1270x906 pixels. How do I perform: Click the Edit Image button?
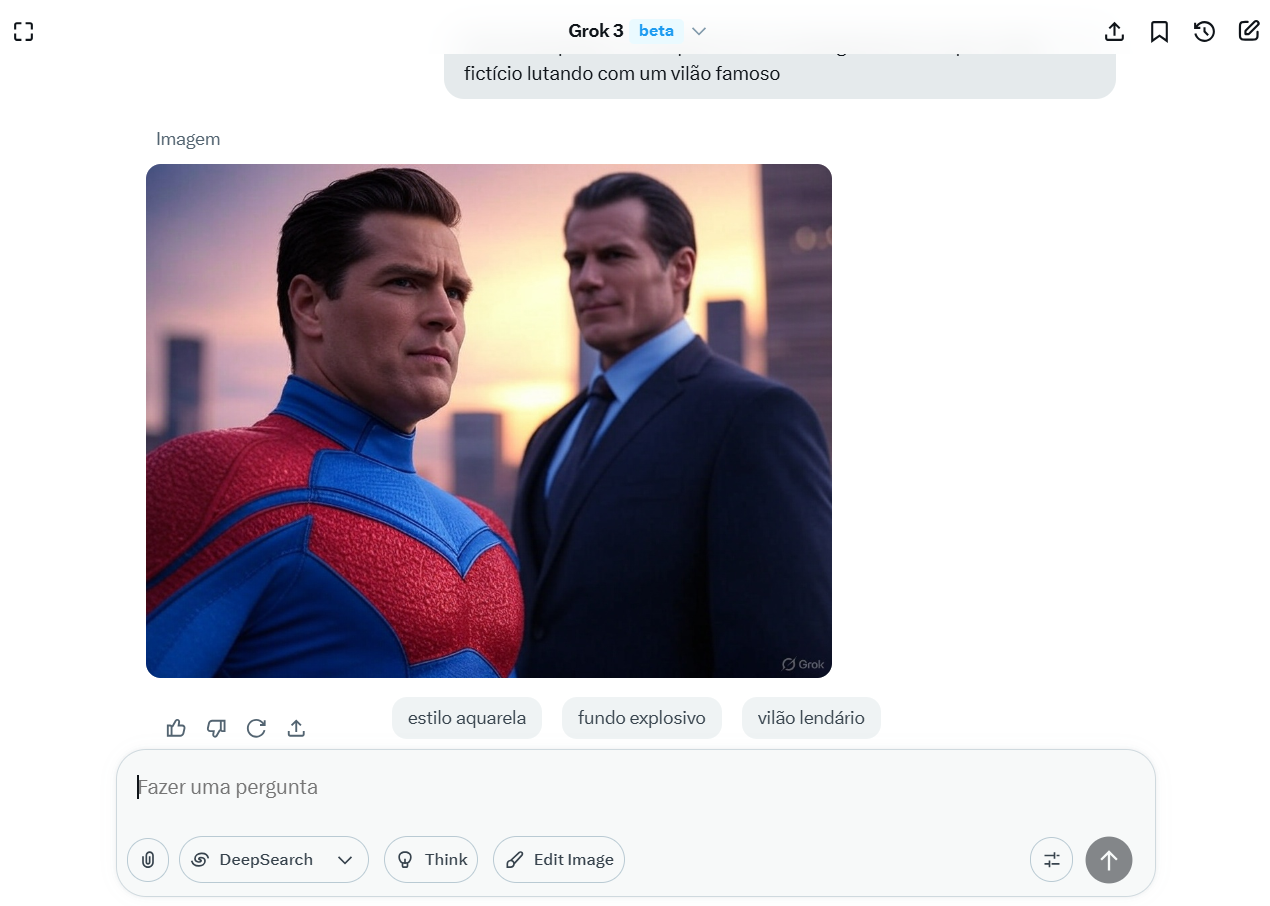559,859
